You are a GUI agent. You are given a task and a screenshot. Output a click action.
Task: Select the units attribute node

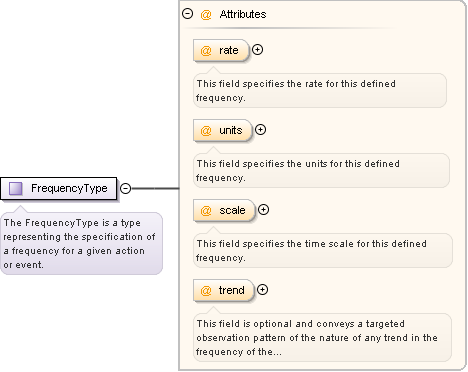click(223, 130)
